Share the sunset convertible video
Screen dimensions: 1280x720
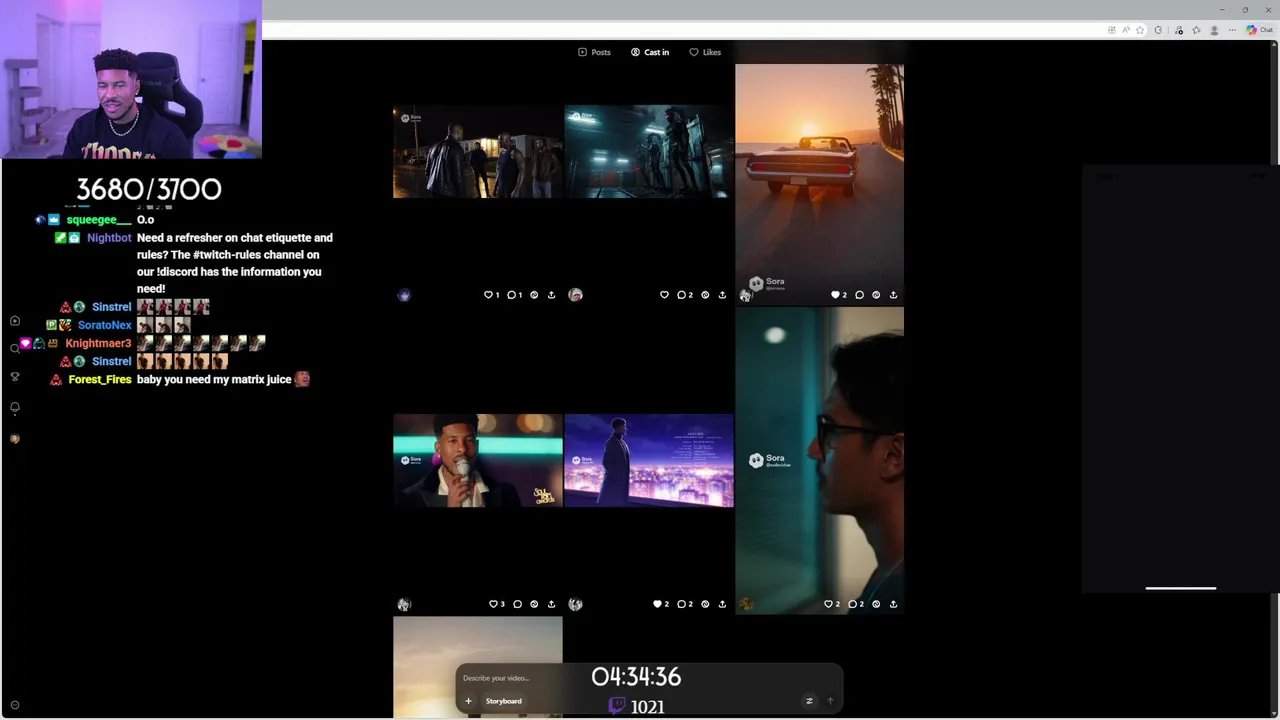click(893, 295)
